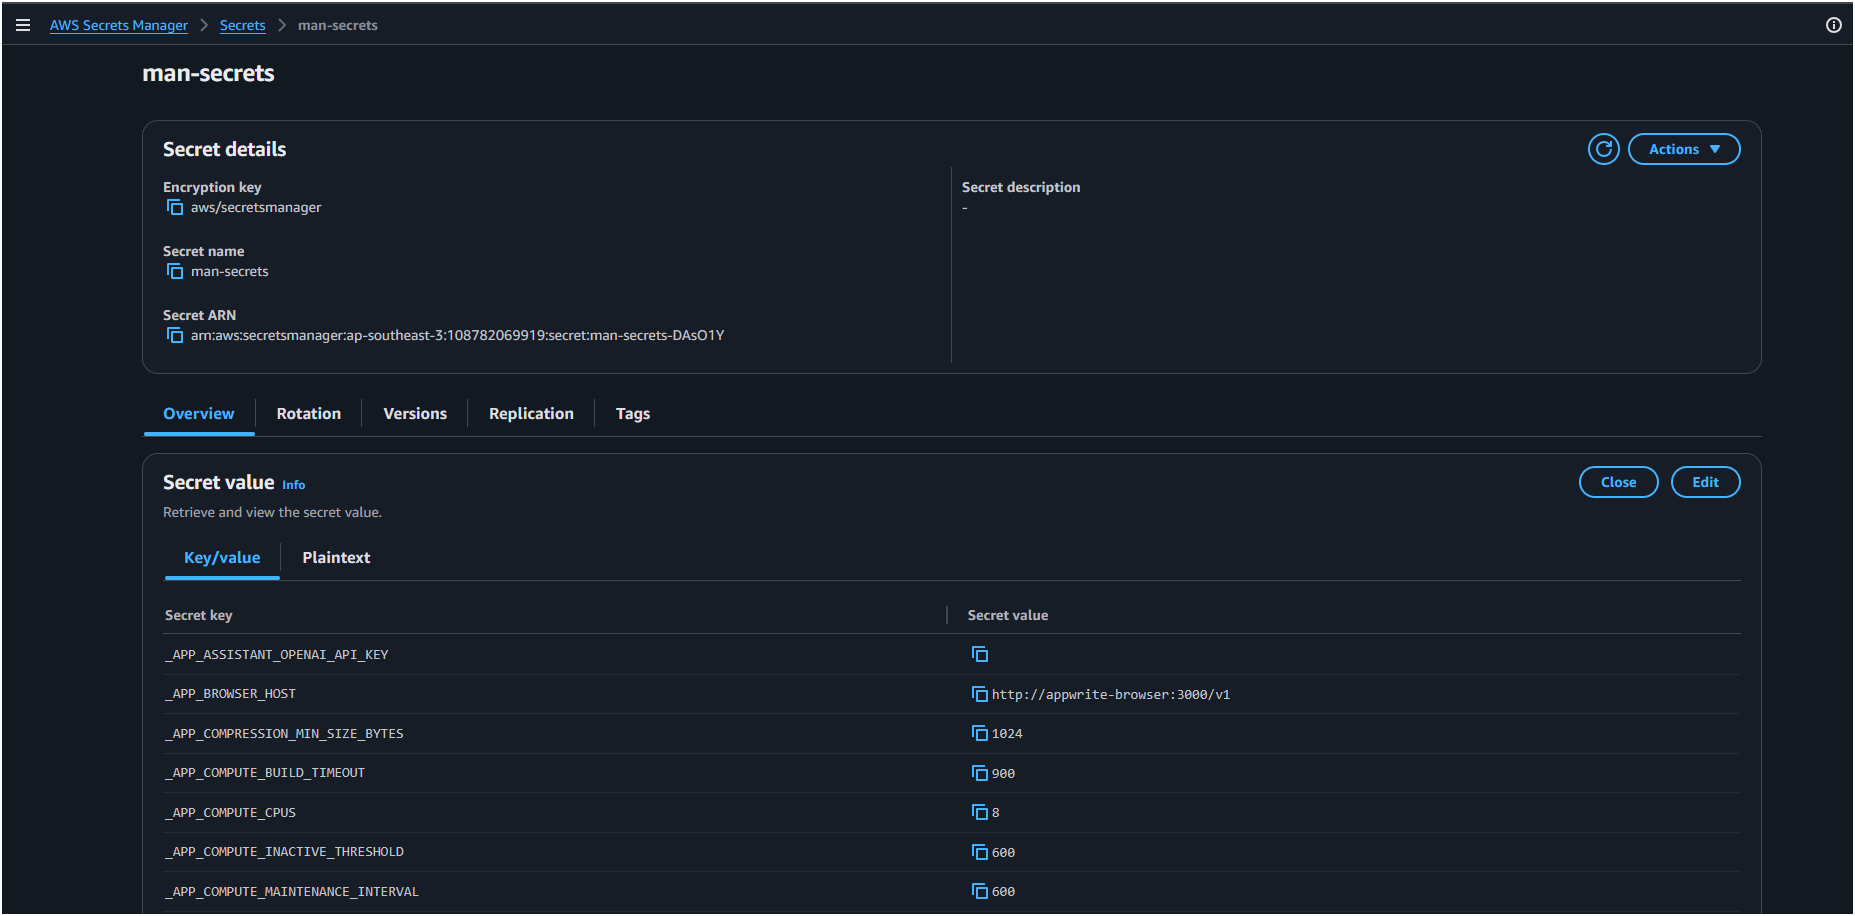Click the info icon at top right
1855x916 pixels.
point(1833,25)
